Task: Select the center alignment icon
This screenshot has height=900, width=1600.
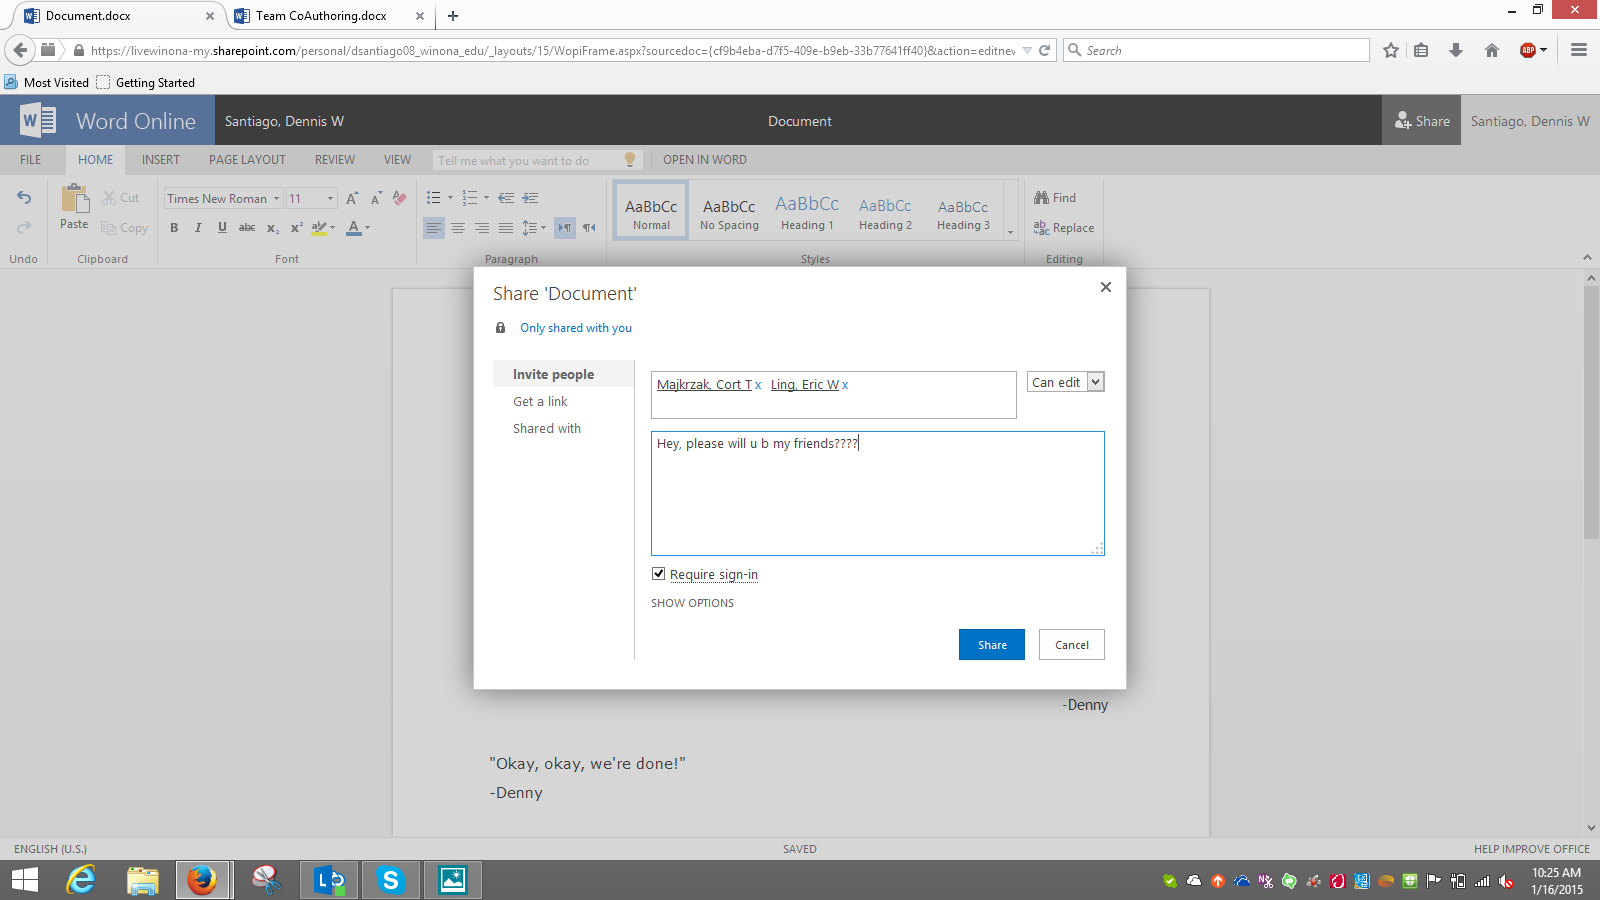Action: (x=458, y=228)
